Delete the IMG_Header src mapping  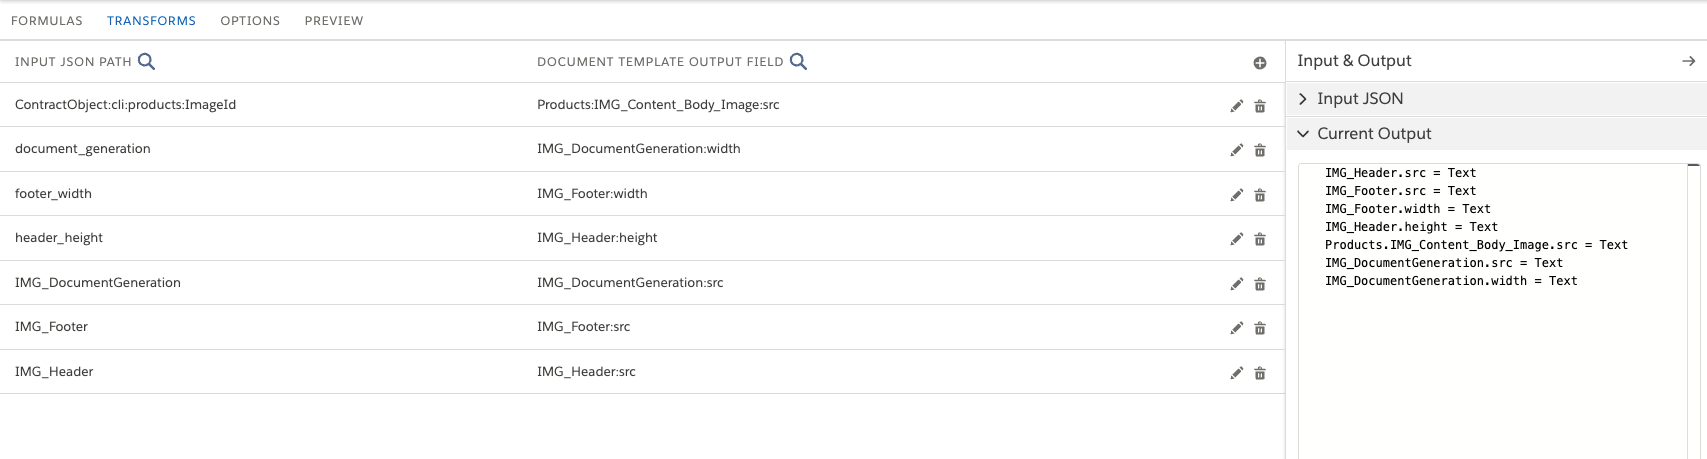point(1260,373)
